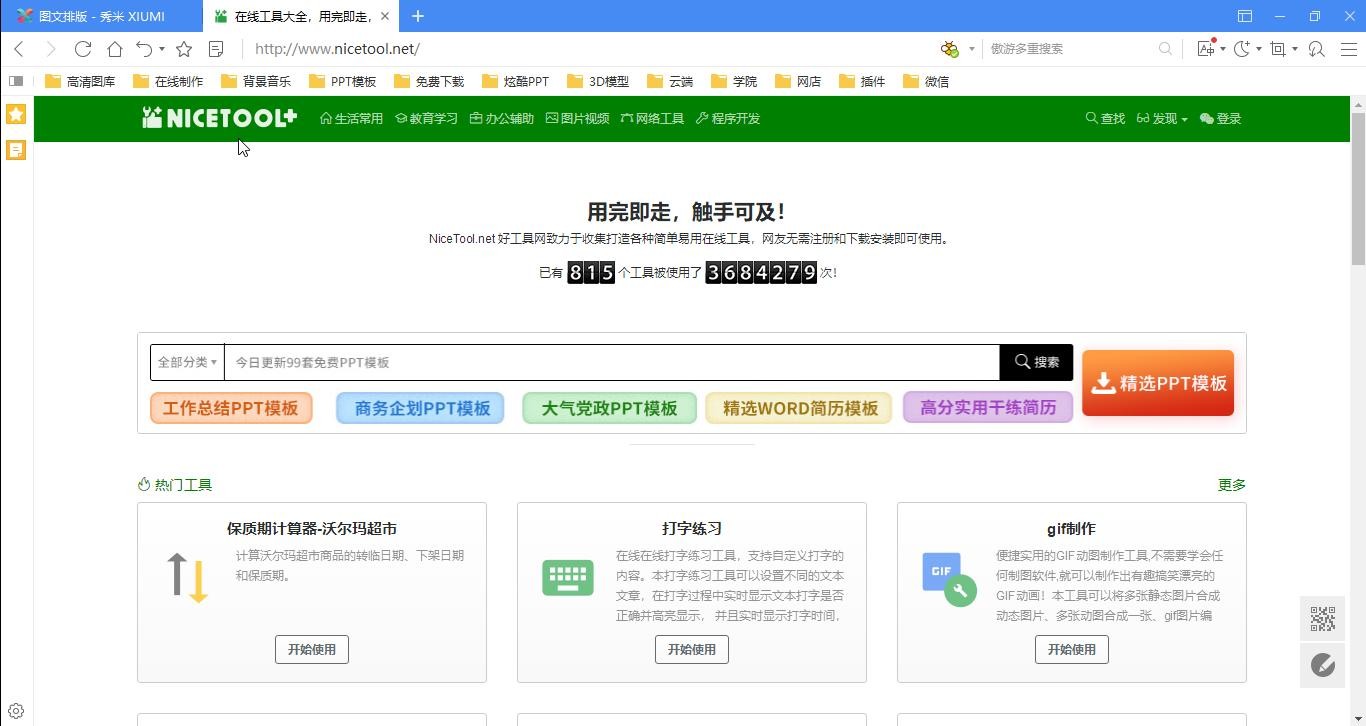The width and height of the screenshot is (1366, 726).
Task: Open the 图片视频 menu in site navigation
Action: pos(577,119)
